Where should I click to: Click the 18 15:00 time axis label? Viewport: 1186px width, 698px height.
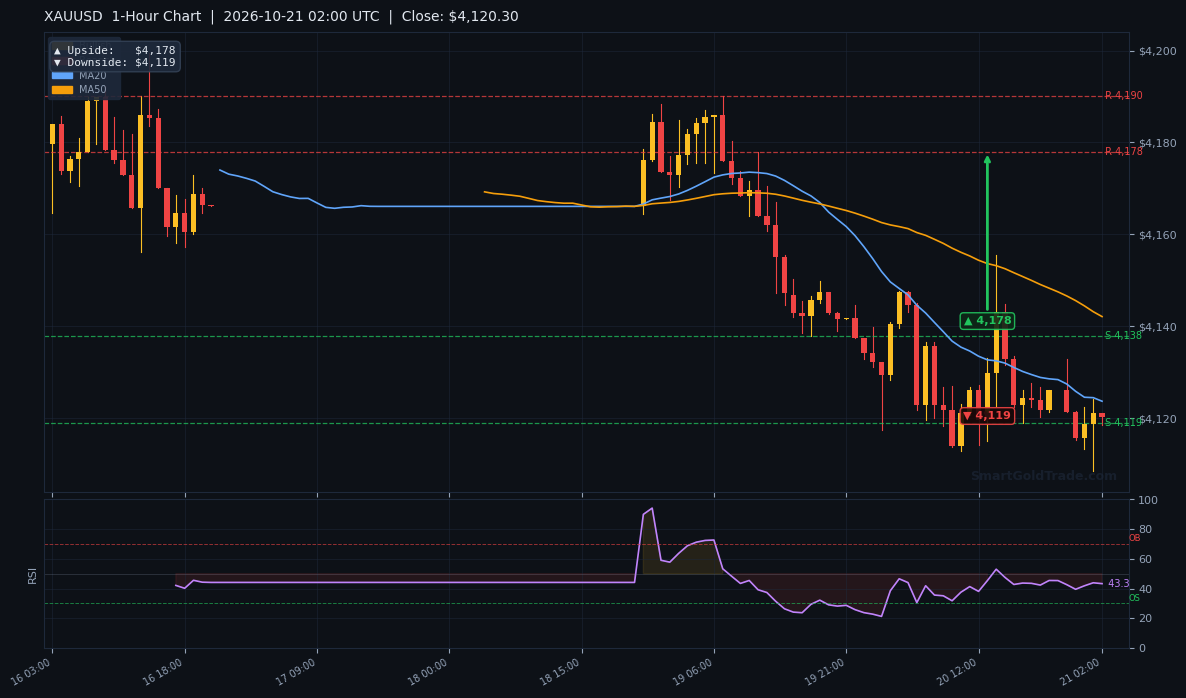coord(561,672)
